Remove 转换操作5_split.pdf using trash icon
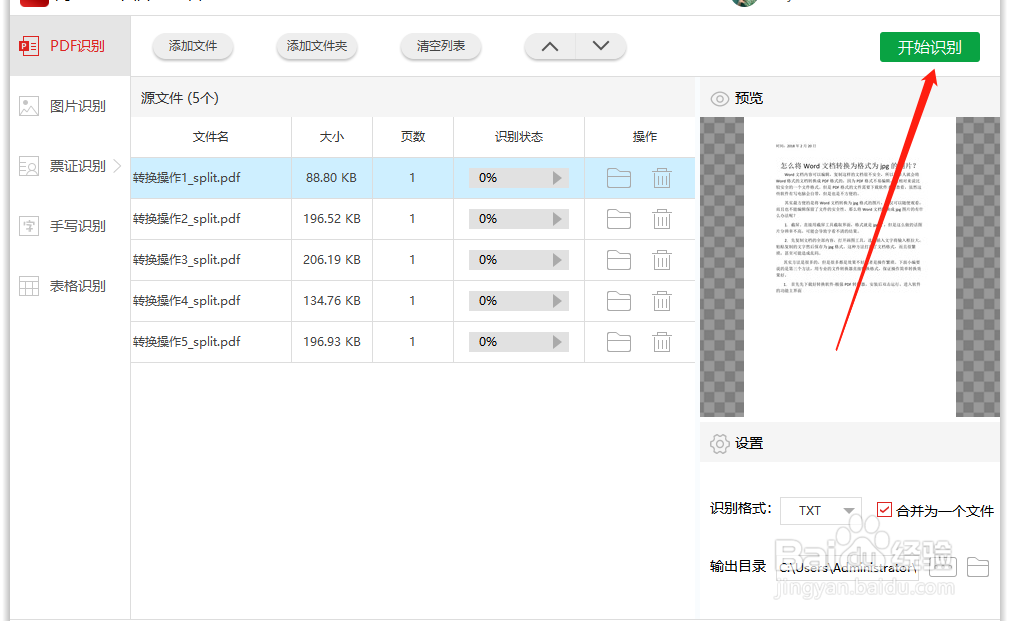The height and width of the screenshot is (622, 1010). click(662, 341)
